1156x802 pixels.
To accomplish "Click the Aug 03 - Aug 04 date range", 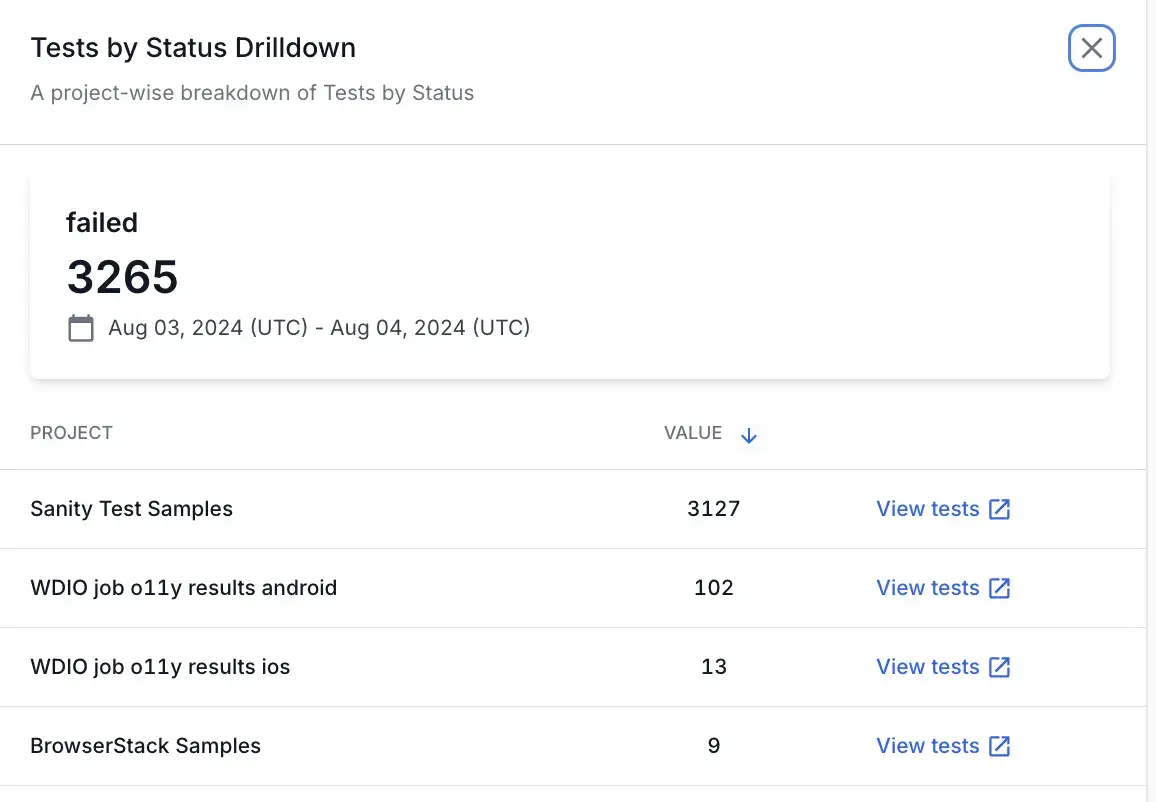I will point(319,328).
